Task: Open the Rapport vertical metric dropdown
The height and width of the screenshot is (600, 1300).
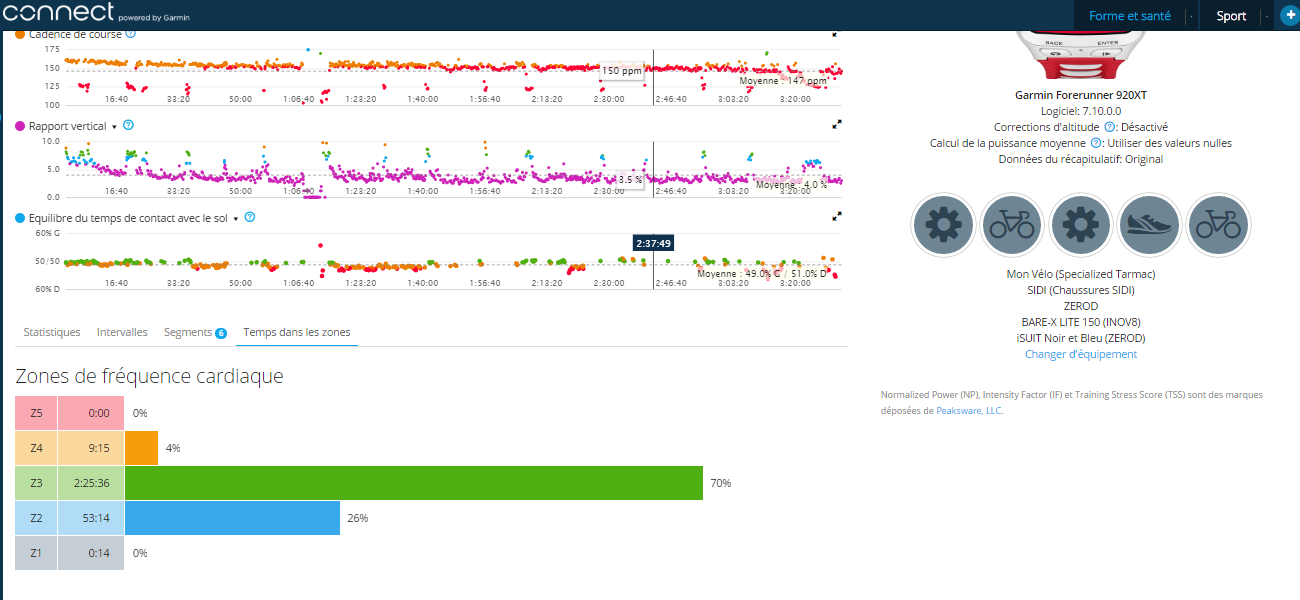Action: [x=113, y=126]
